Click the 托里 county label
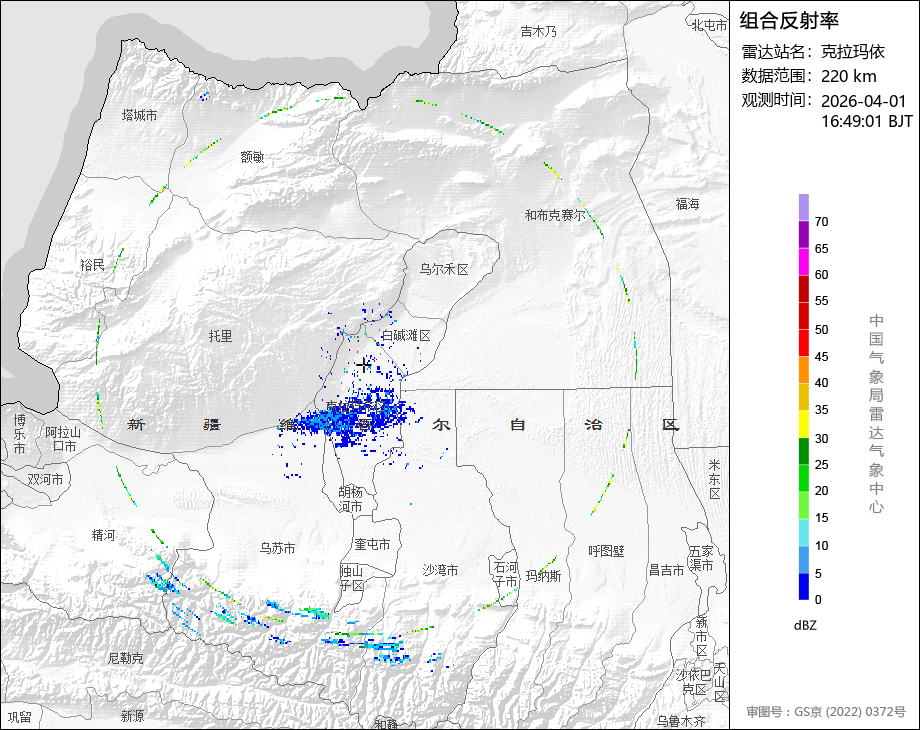Screen dimensions: 920x730 pyautogui.click(x=220, y=336)
